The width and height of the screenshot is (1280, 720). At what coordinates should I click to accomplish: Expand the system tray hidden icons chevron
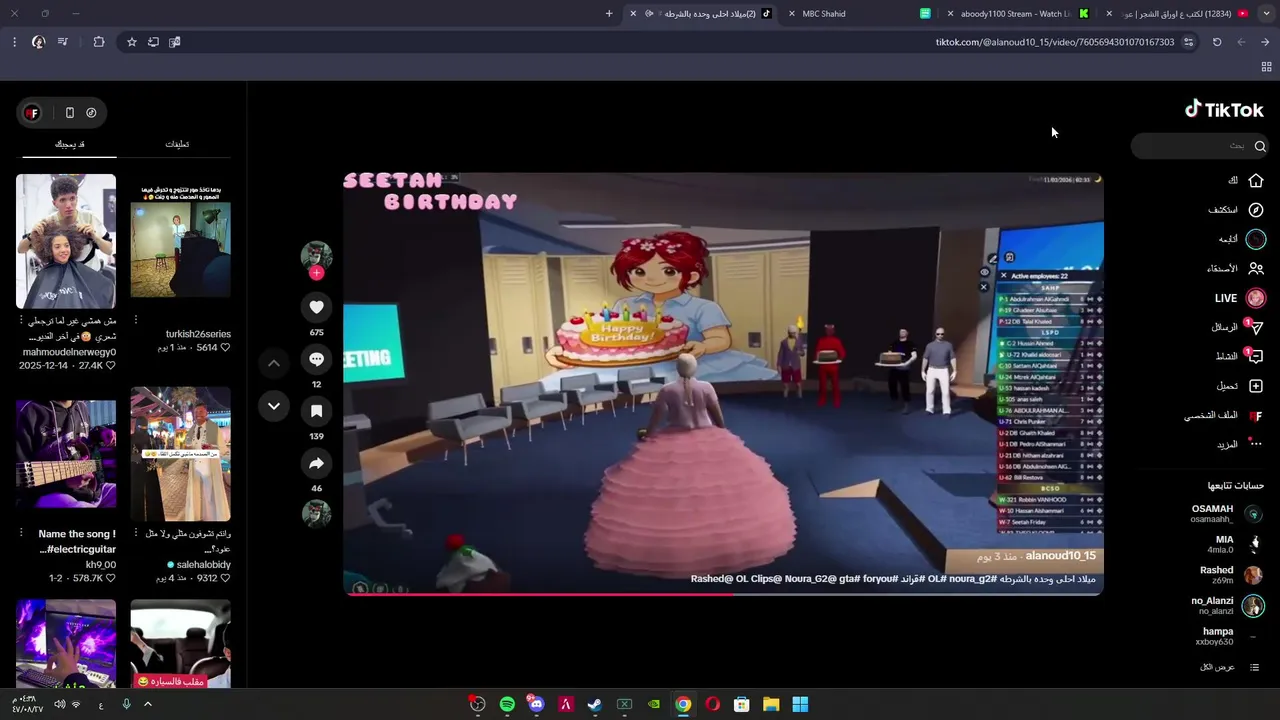point(148,704)
